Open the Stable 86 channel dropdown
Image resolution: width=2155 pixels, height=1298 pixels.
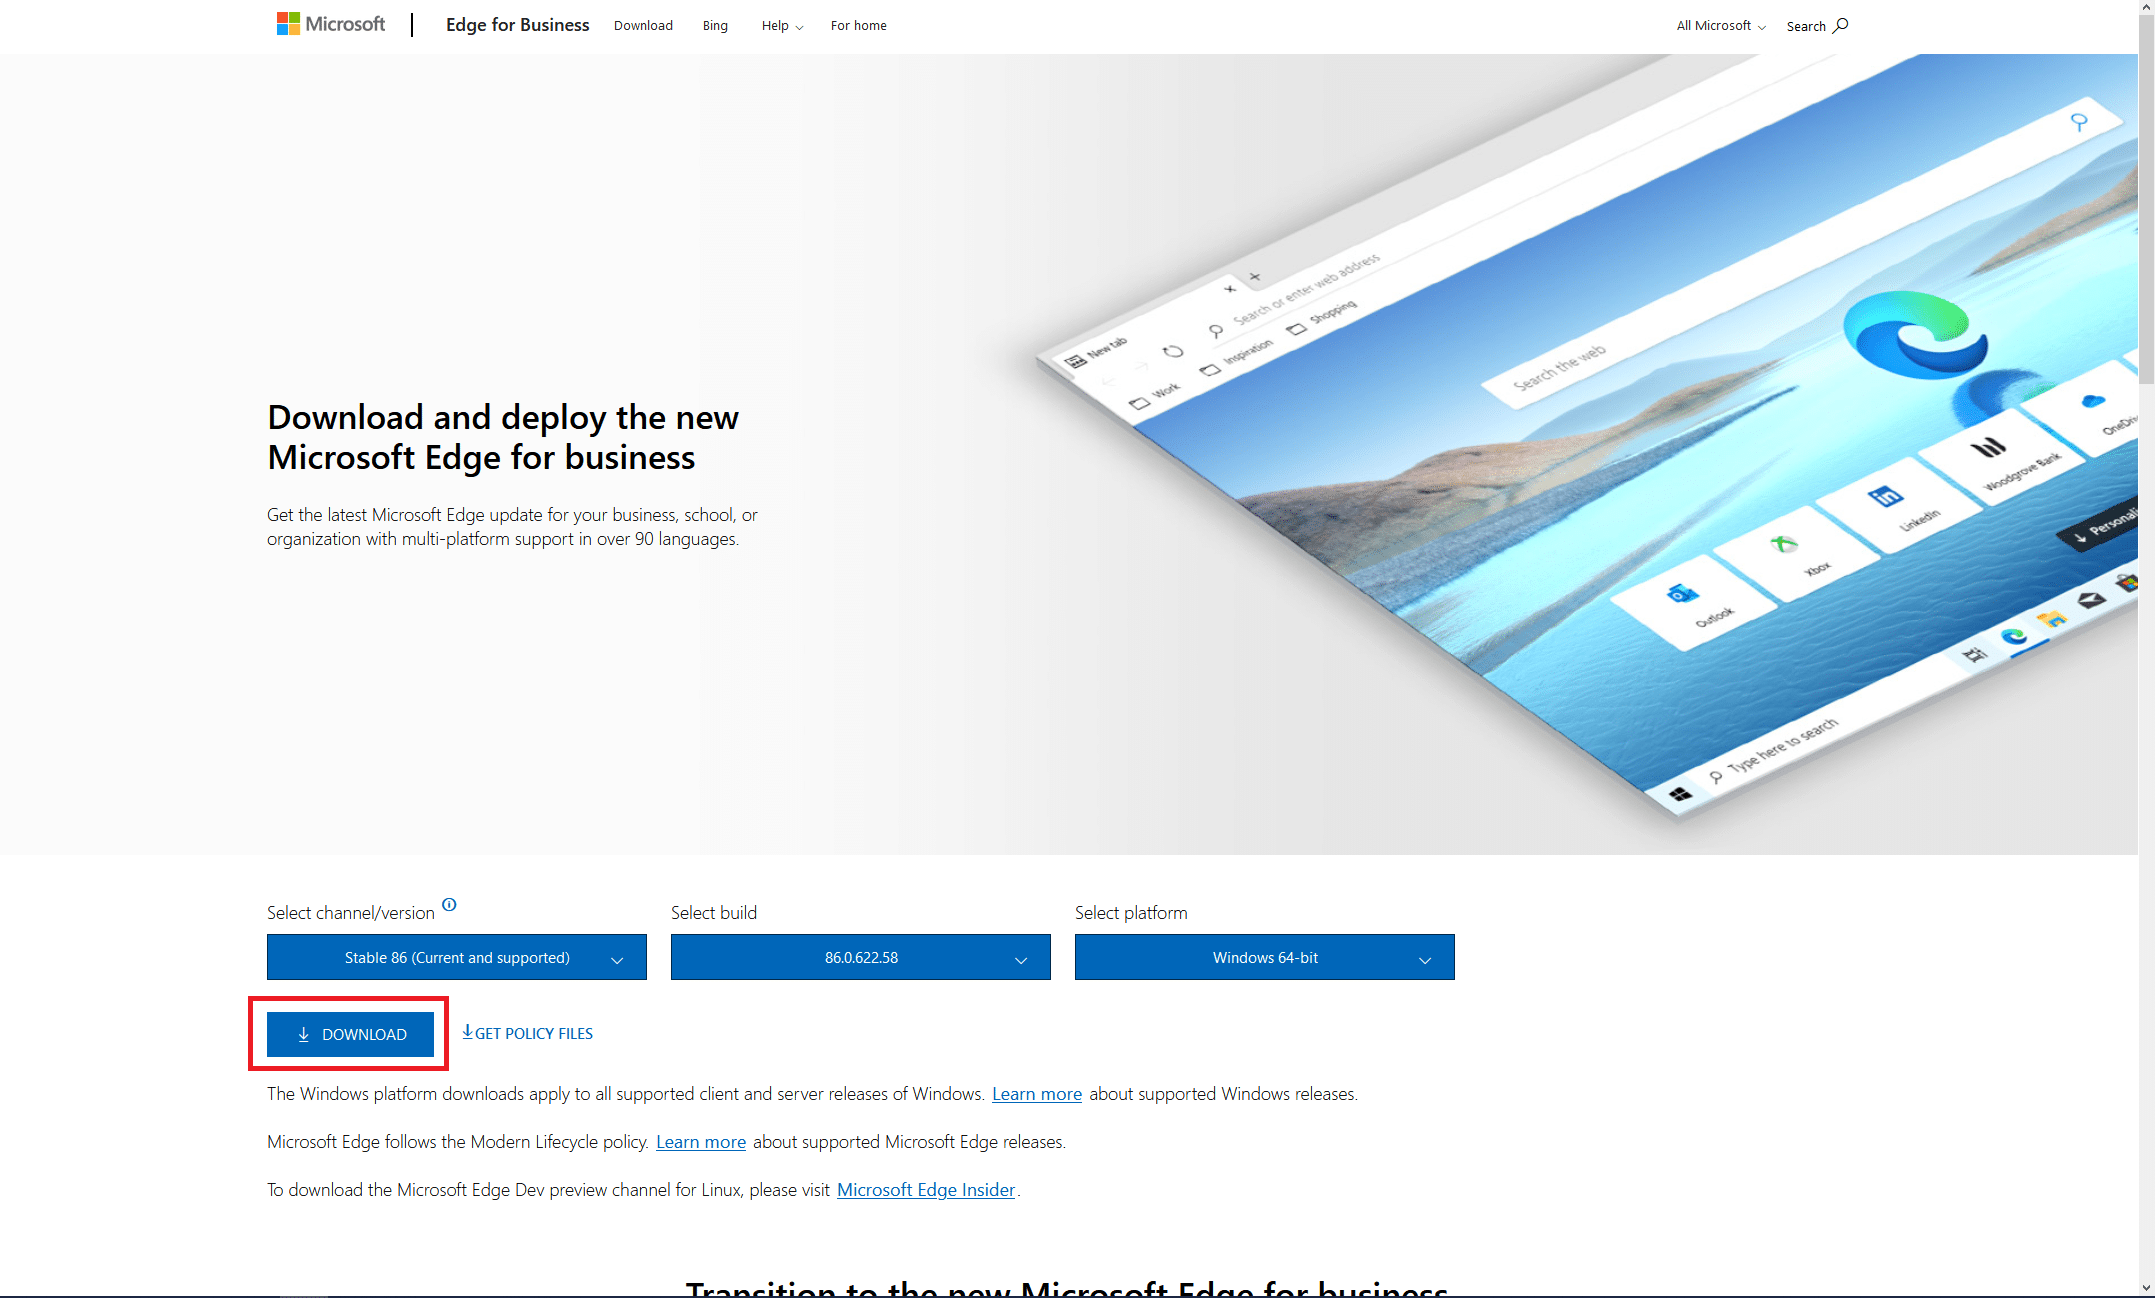pyautogui.click(x=457, y=957)
